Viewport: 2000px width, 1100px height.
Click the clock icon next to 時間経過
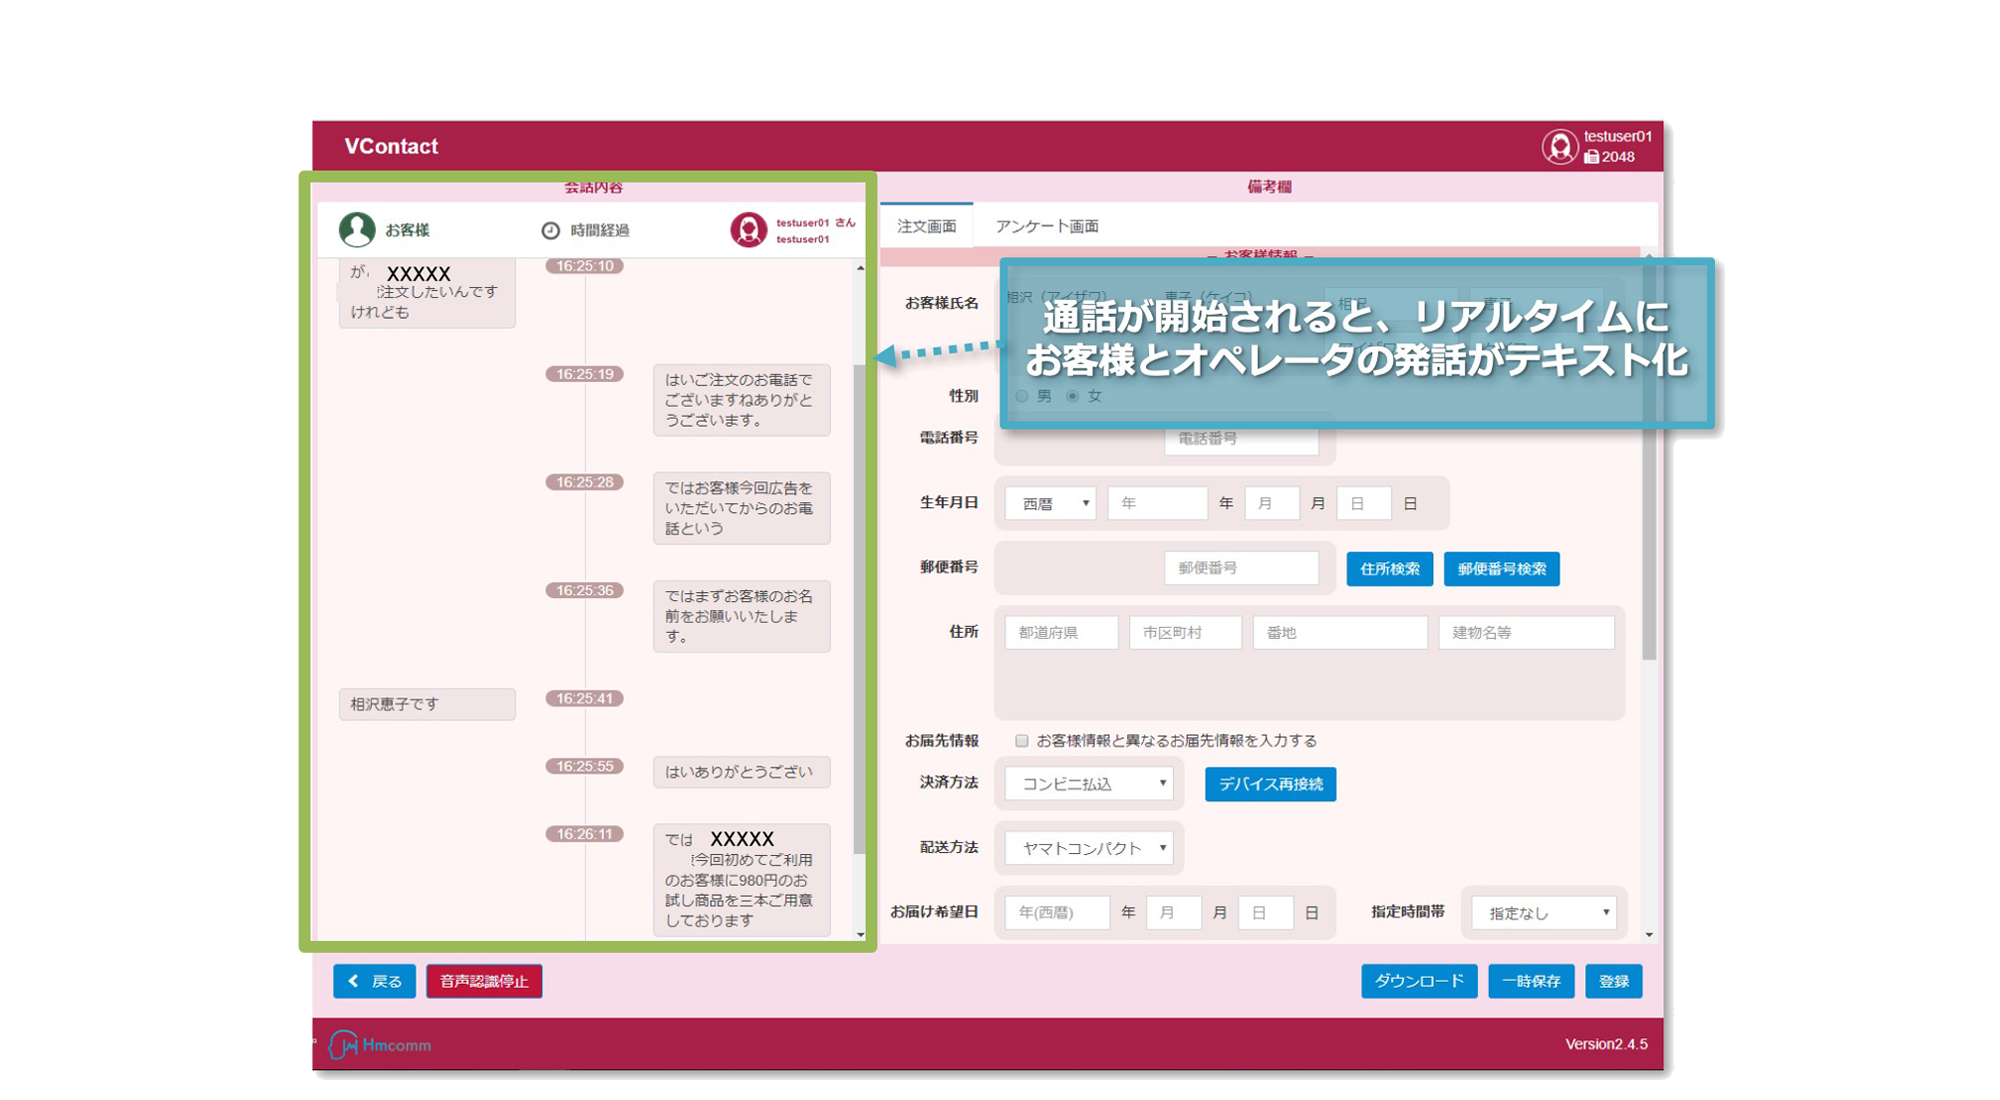click(550, 231)
